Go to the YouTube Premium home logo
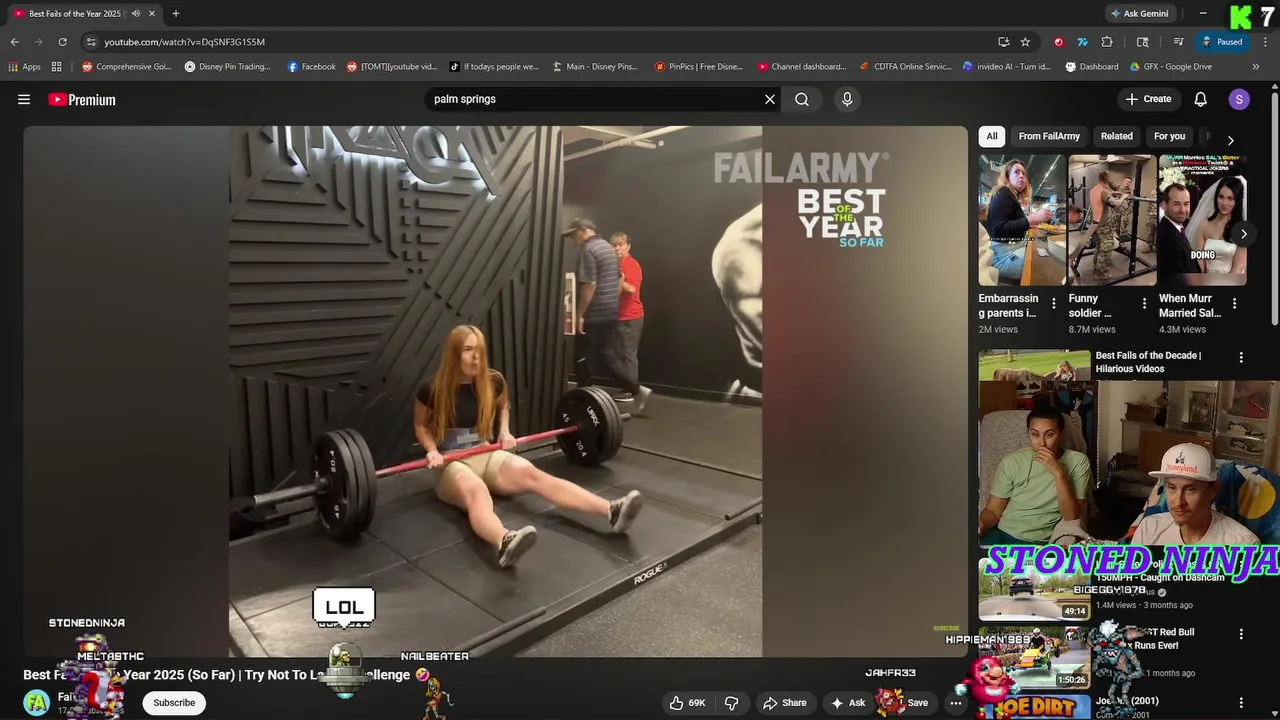The height and width of the screenshot is (720, 1280). (82, 99)
